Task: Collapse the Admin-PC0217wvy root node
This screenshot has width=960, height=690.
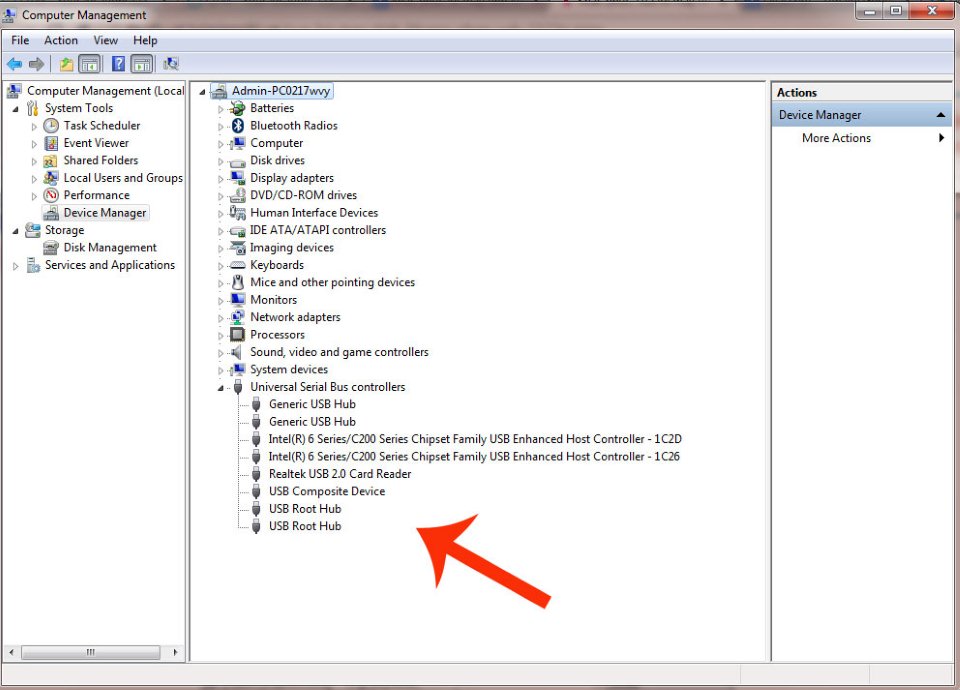Action: (x=202, y=92)
